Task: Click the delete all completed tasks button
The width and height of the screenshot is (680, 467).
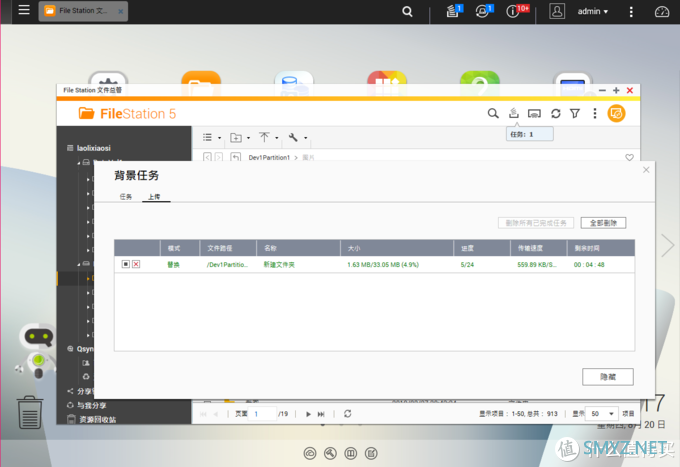Action: pos(536,223)
